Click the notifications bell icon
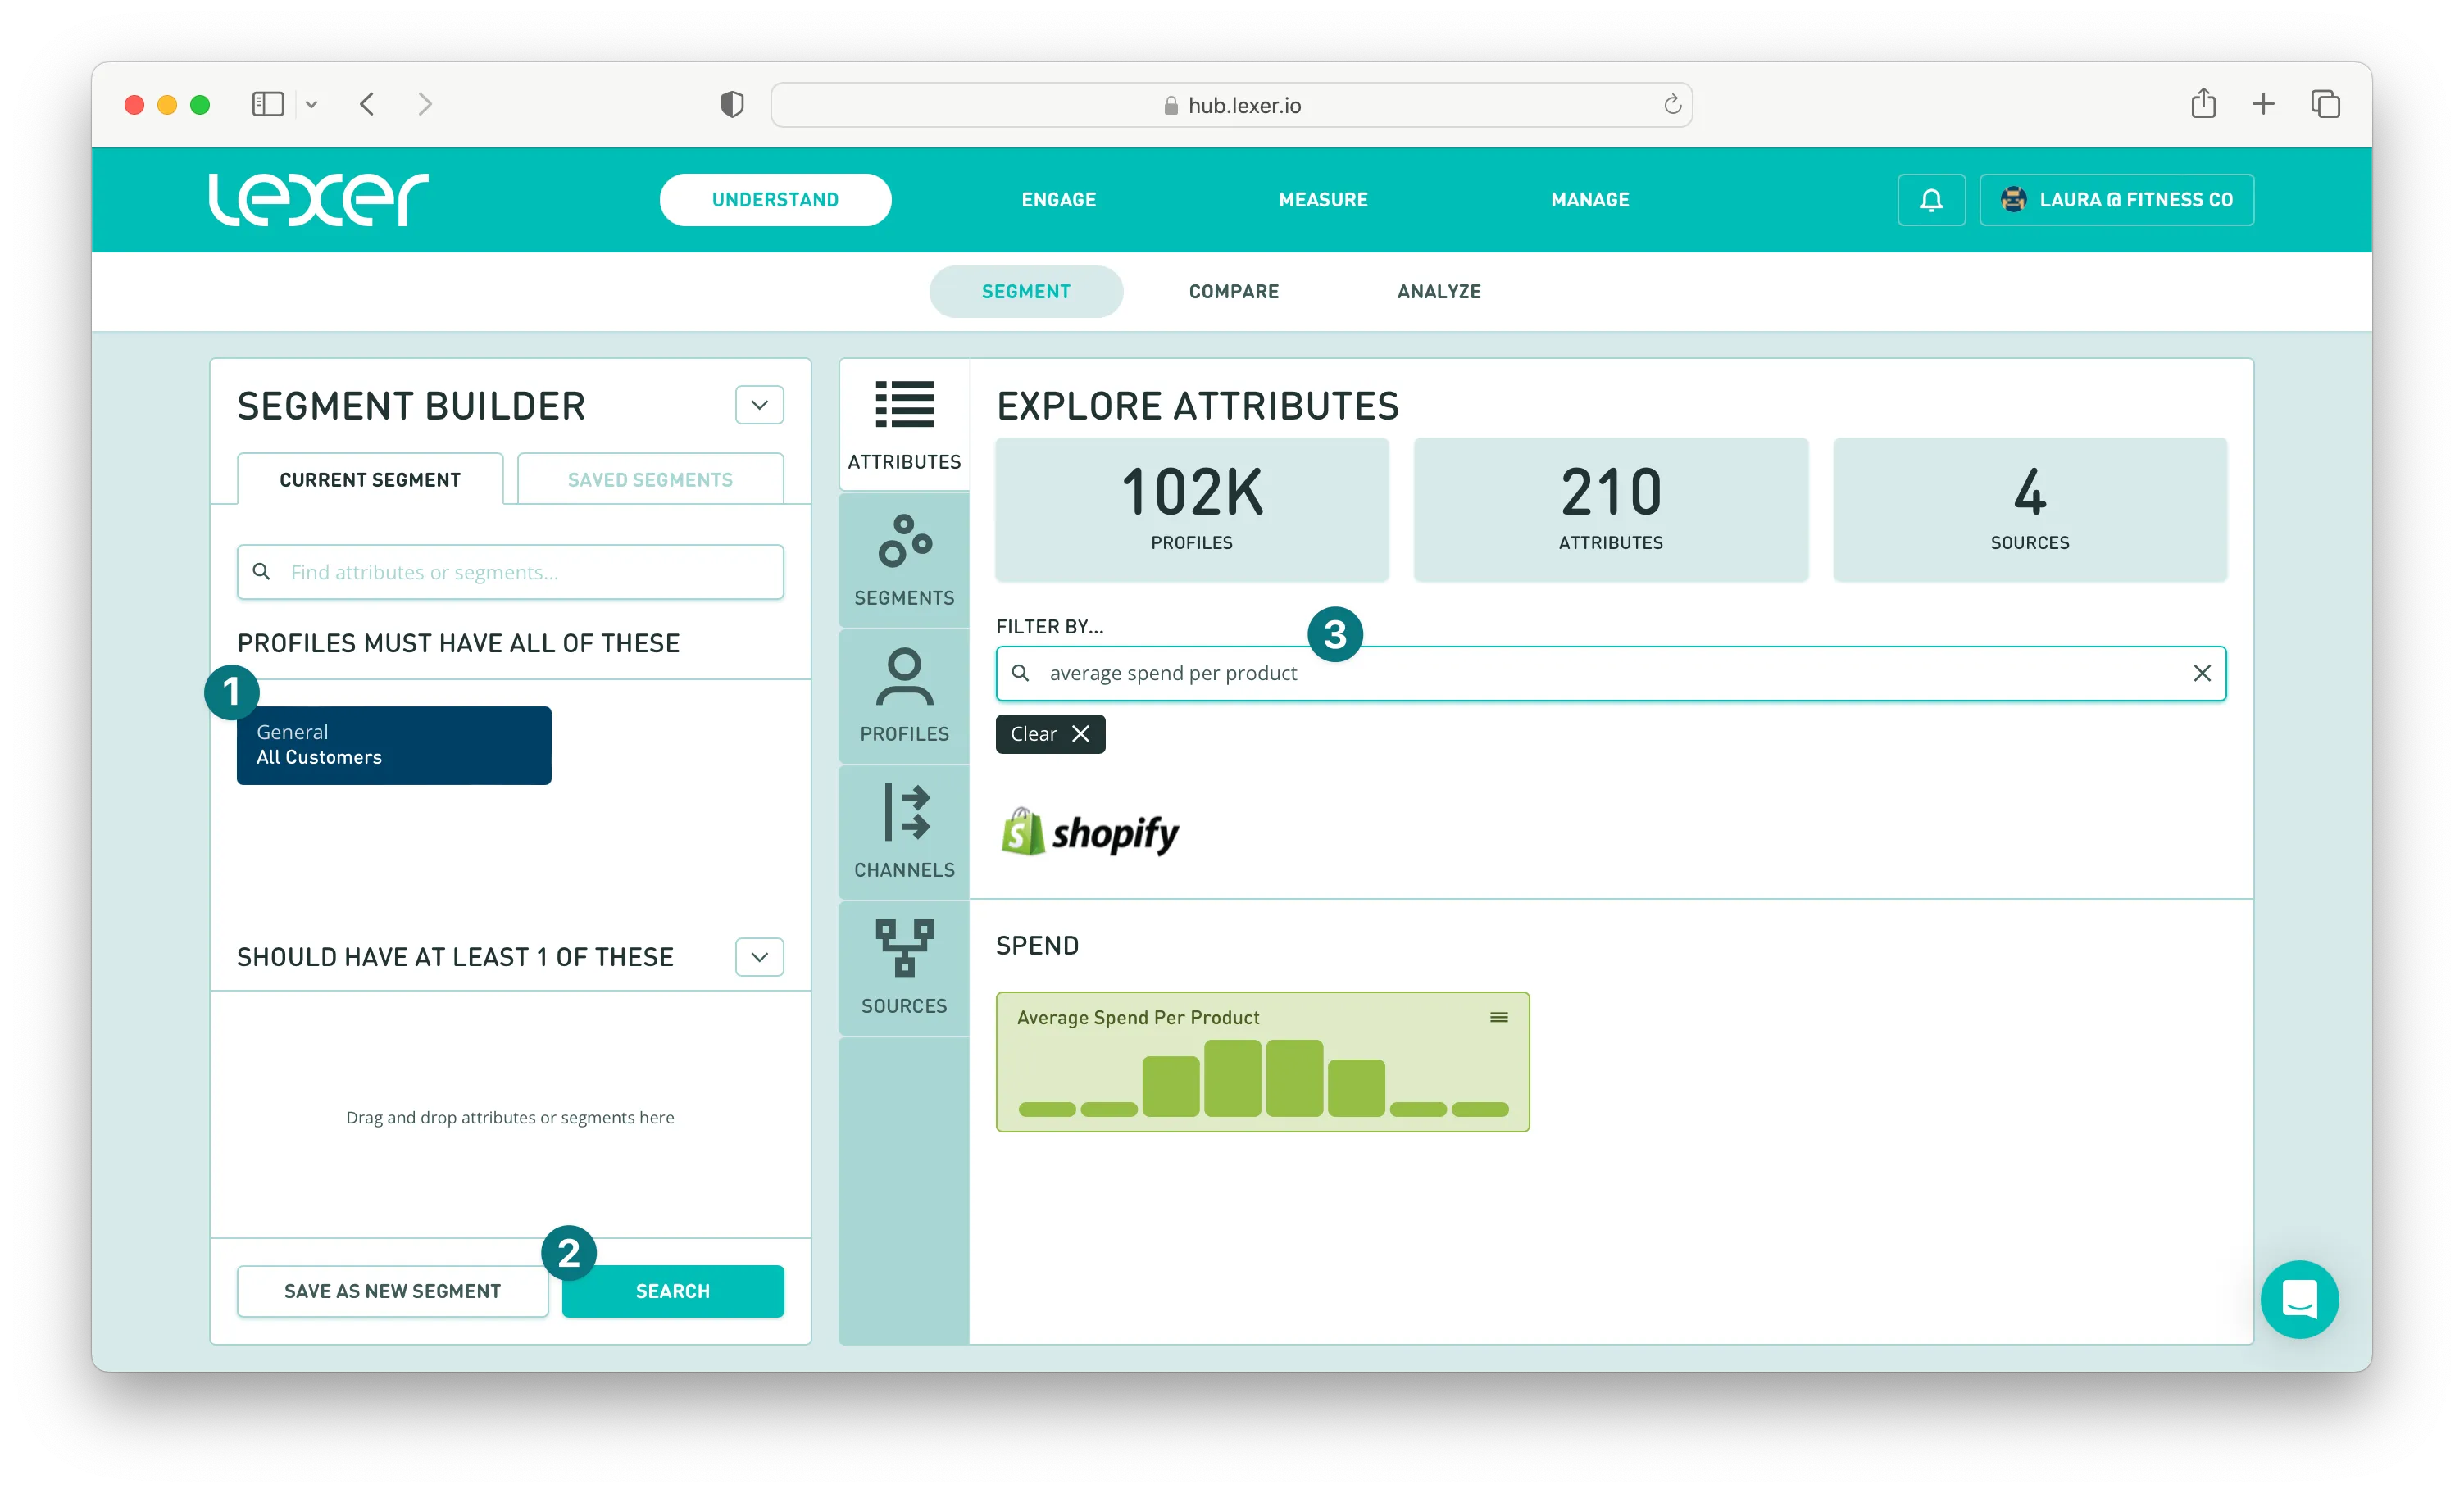The image size is (2464, 1493). (x=1931, y=200)
